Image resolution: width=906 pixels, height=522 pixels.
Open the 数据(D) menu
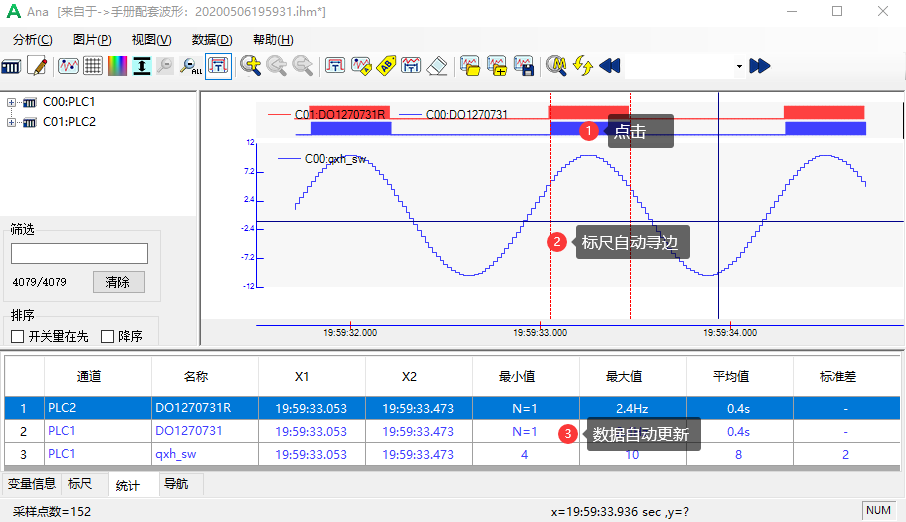tap(212, 39)
